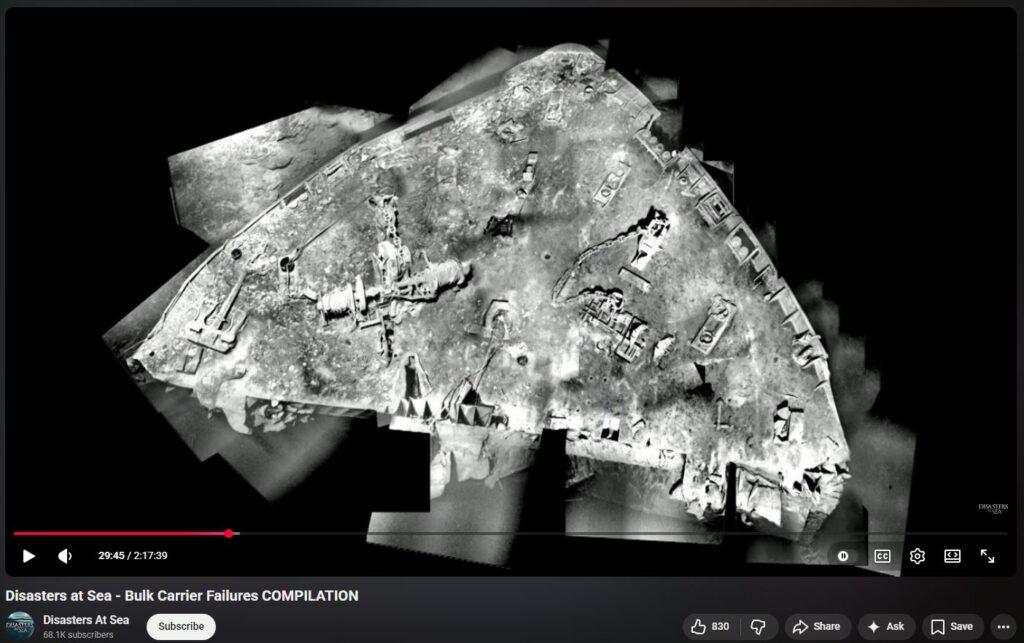Image resolution: width=1024 pixels, height=643 pixels.
Task: Click the Ask button
Action: pos(885,627)
